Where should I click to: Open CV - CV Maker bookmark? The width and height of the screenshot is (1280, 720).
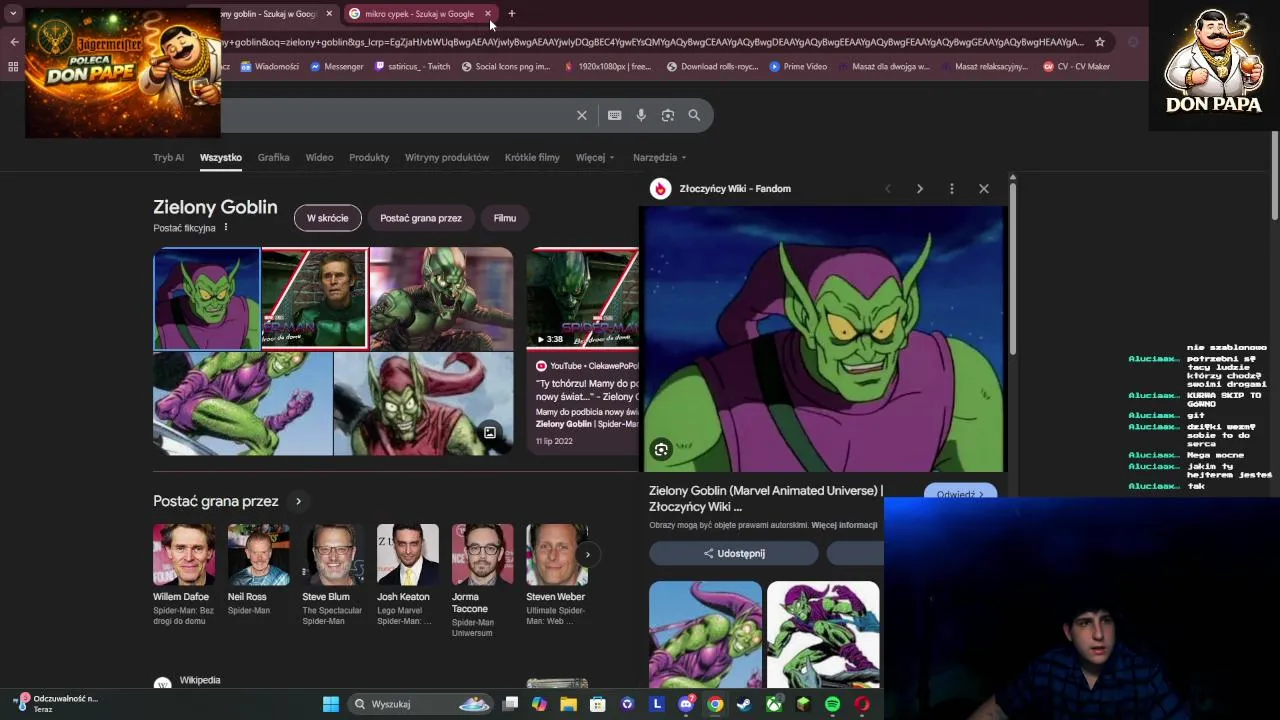tap(1077, 67)
